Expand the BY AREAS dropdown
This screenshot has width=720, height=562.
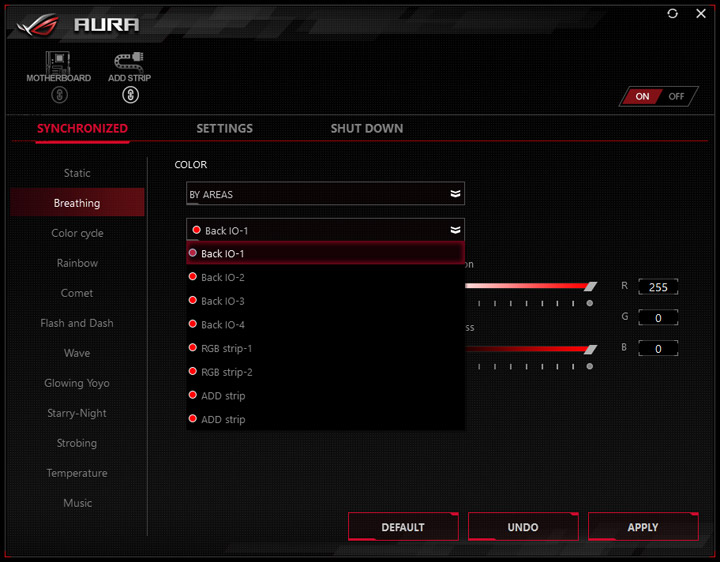(x=325, y=194)
